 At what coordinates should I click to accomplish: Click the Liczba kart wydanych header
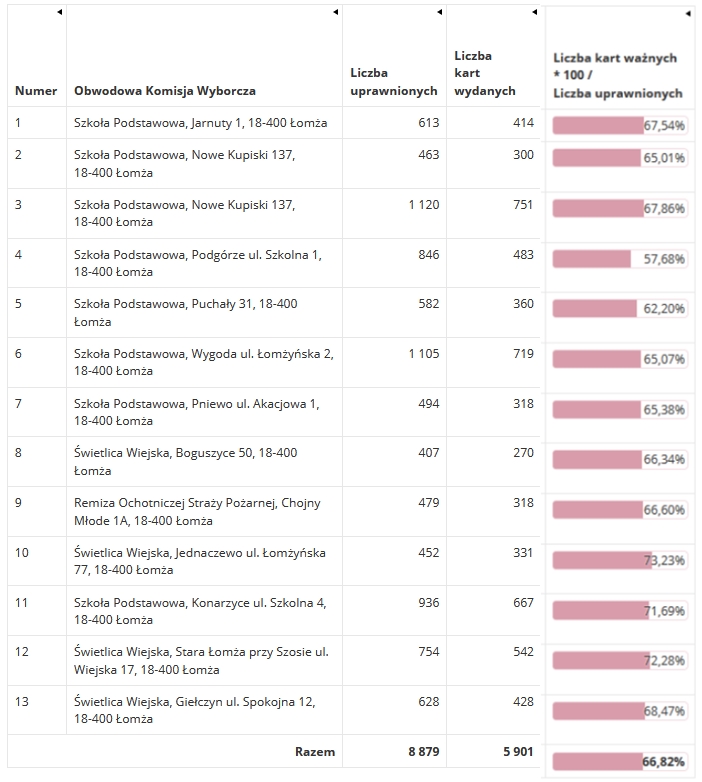[x=485, y=73]
